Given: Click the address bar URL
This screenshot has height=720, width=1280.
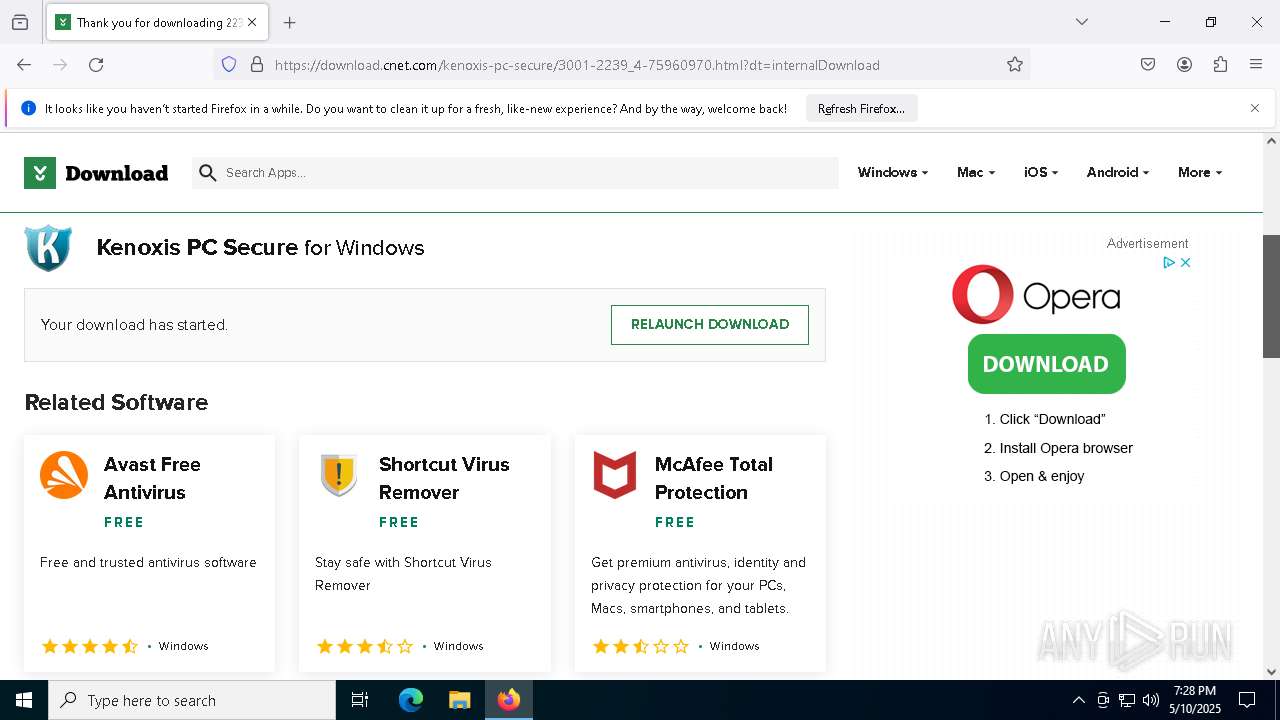Looking at the screenshot, I should coord(577,65).
